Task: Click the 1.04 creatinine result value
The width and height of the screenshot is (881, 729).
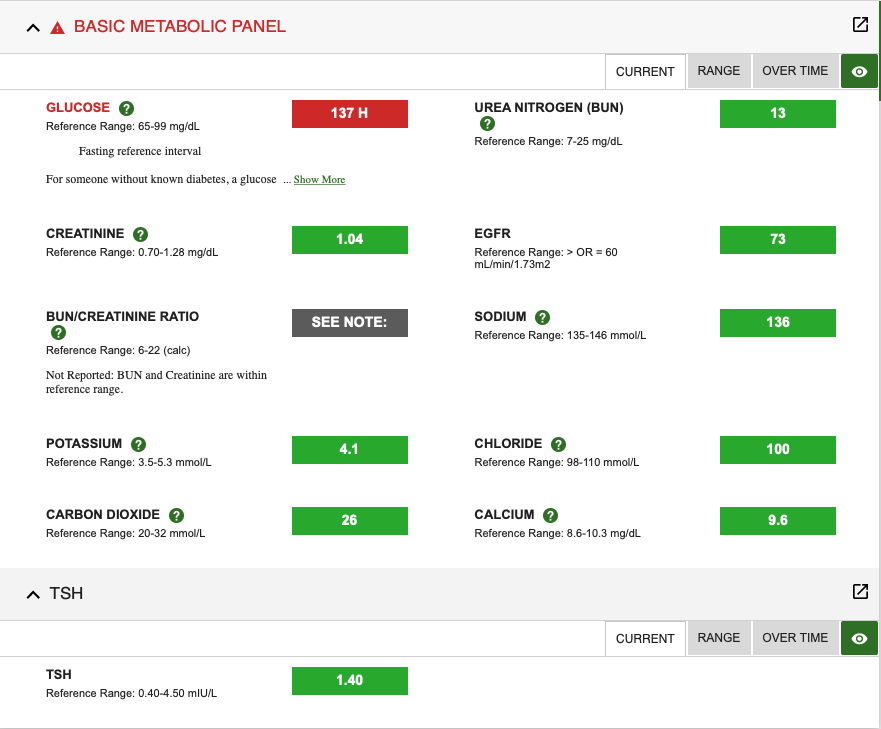Action: pos(349,239)
